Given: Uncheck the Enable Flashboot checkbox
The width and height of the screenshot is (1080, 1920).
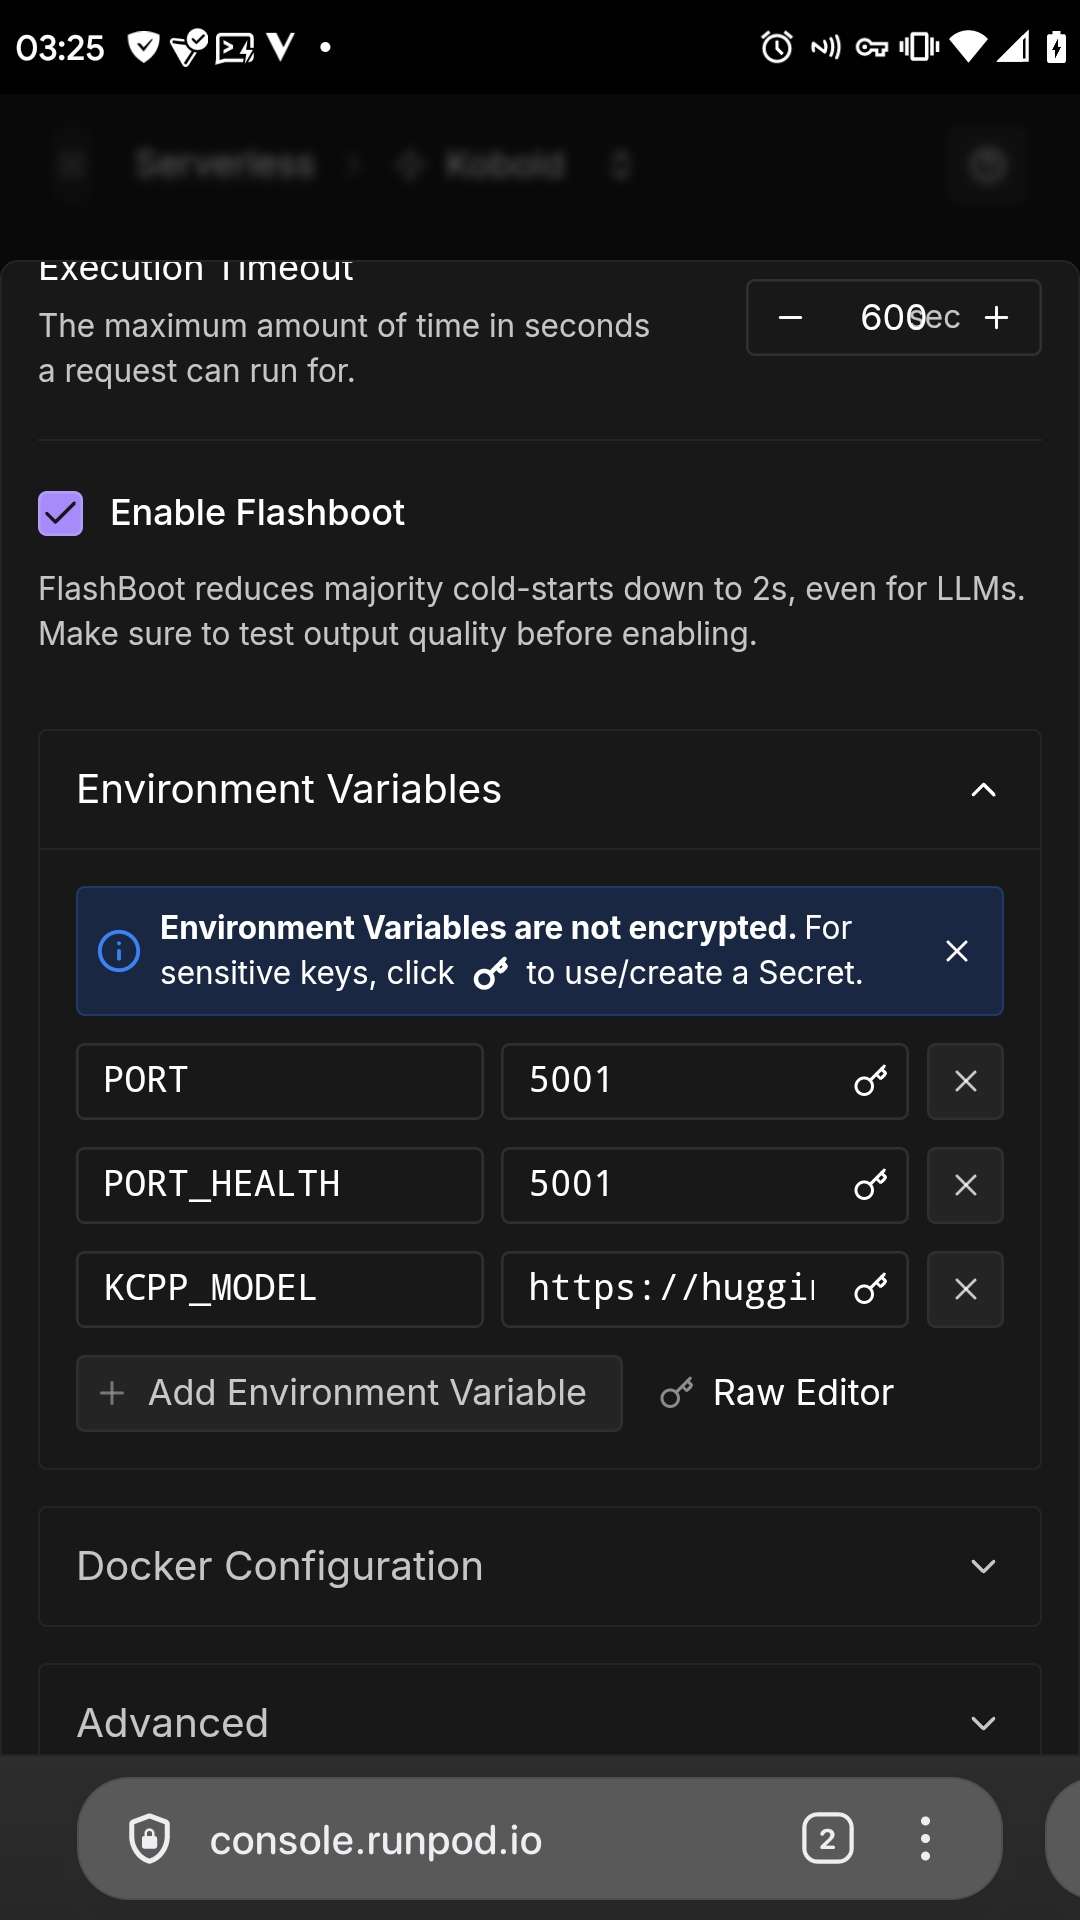Looking at the screenshot, I should click(60, 514).
